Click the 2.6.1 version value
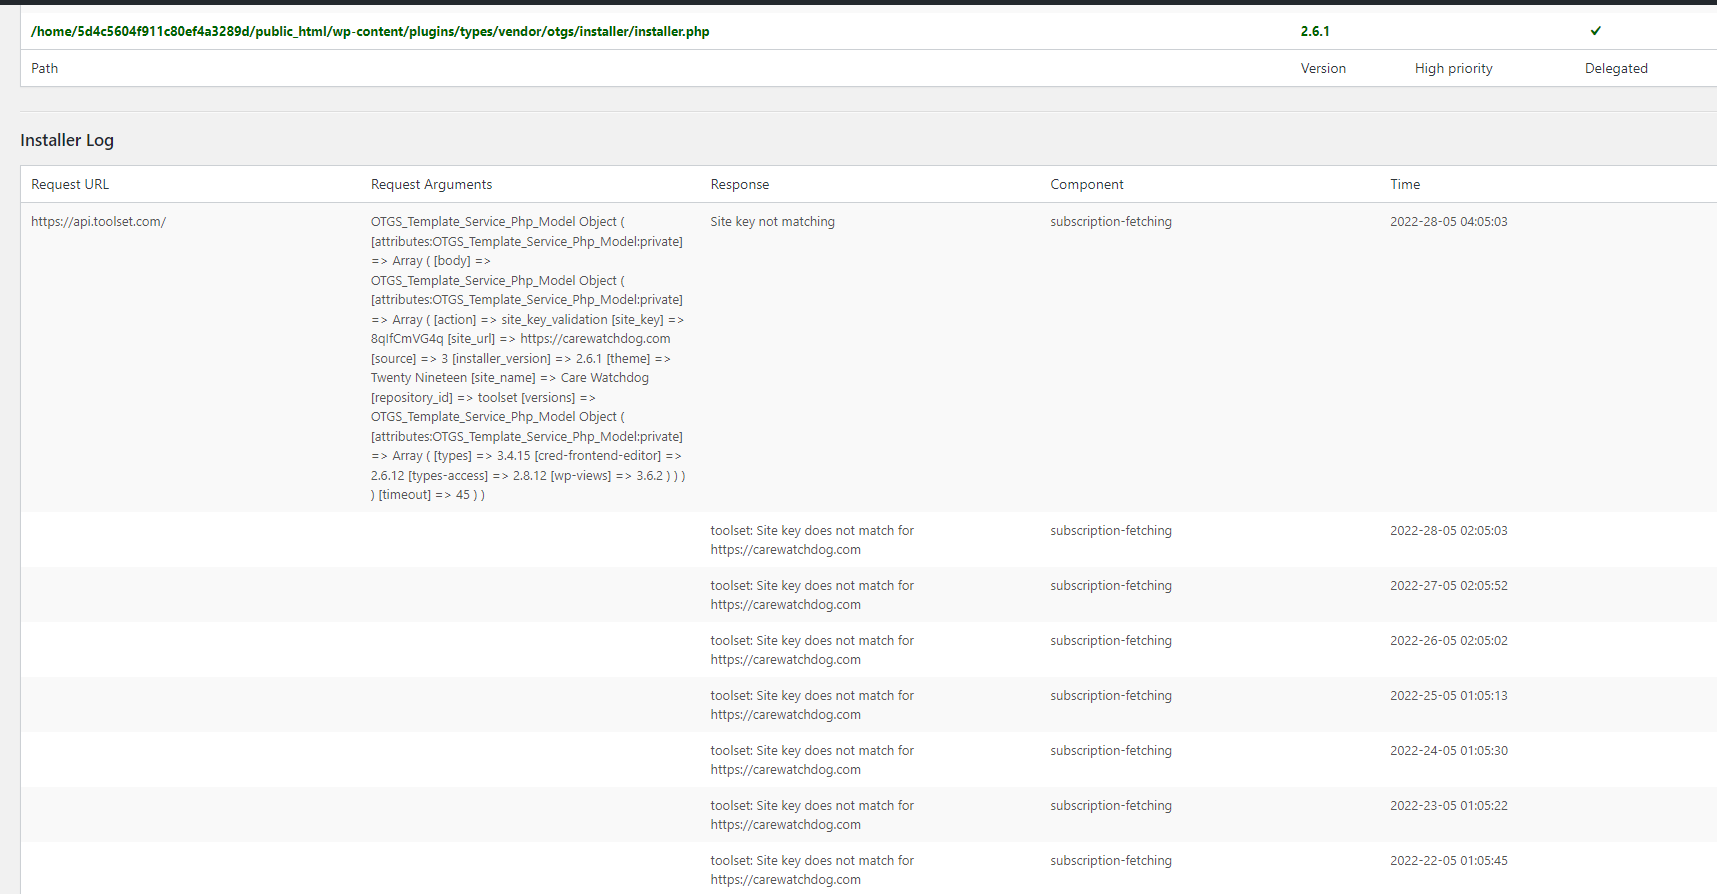Viewport: 1717px width, 894px height. (1314, 31)
